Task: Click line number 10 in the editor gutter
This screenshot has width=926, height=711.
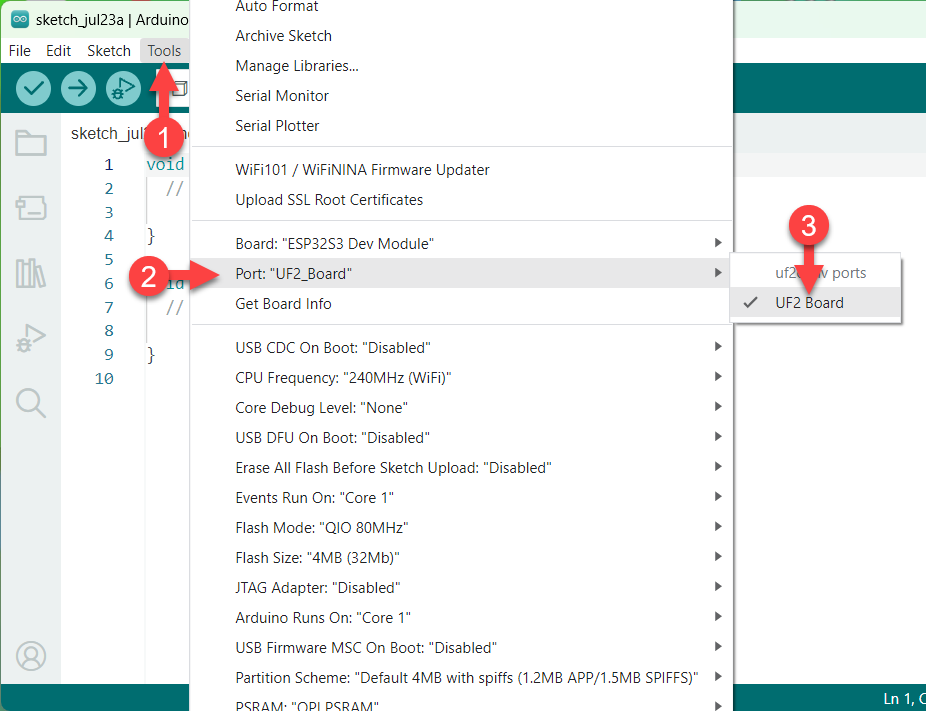Action: (104, 379)
